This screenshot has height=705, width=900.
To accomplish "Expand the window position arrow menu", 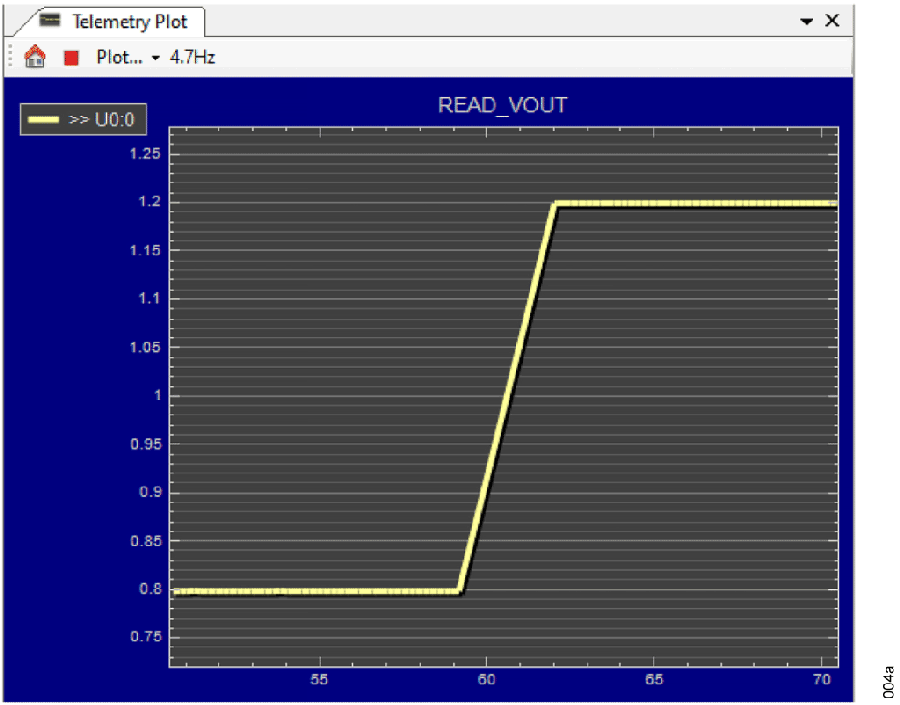I will (x=807, y=21).
